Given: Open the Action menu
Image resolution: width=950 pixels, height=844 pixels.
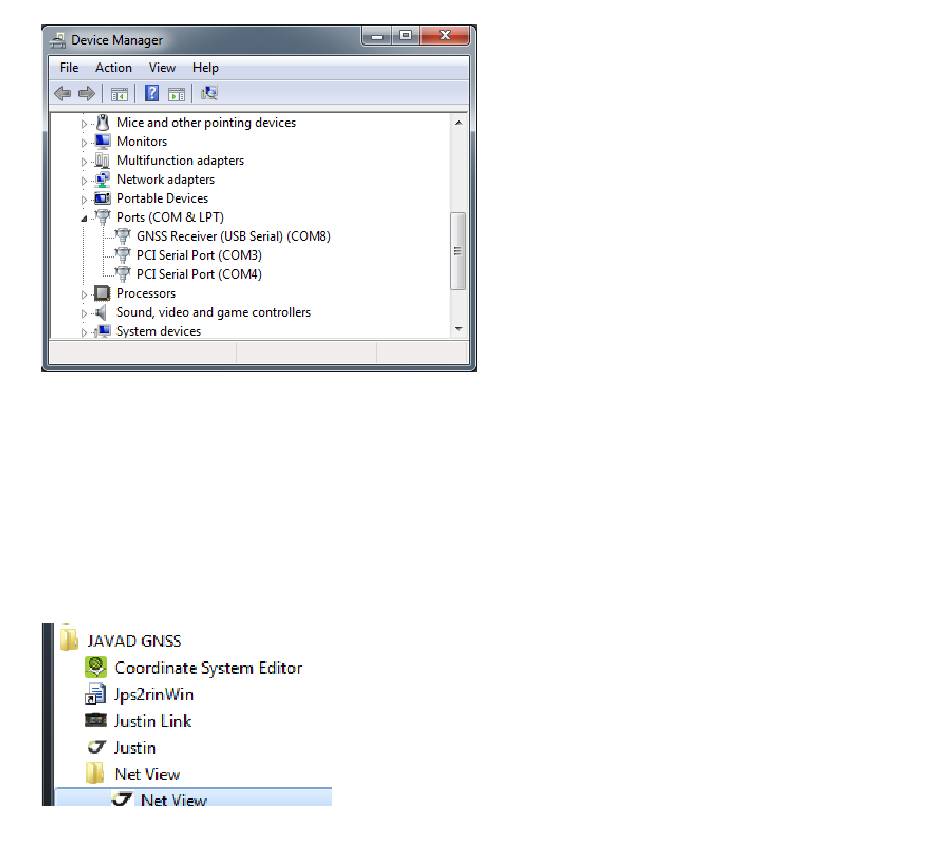Looking at the screenshot, I should 113,67.
